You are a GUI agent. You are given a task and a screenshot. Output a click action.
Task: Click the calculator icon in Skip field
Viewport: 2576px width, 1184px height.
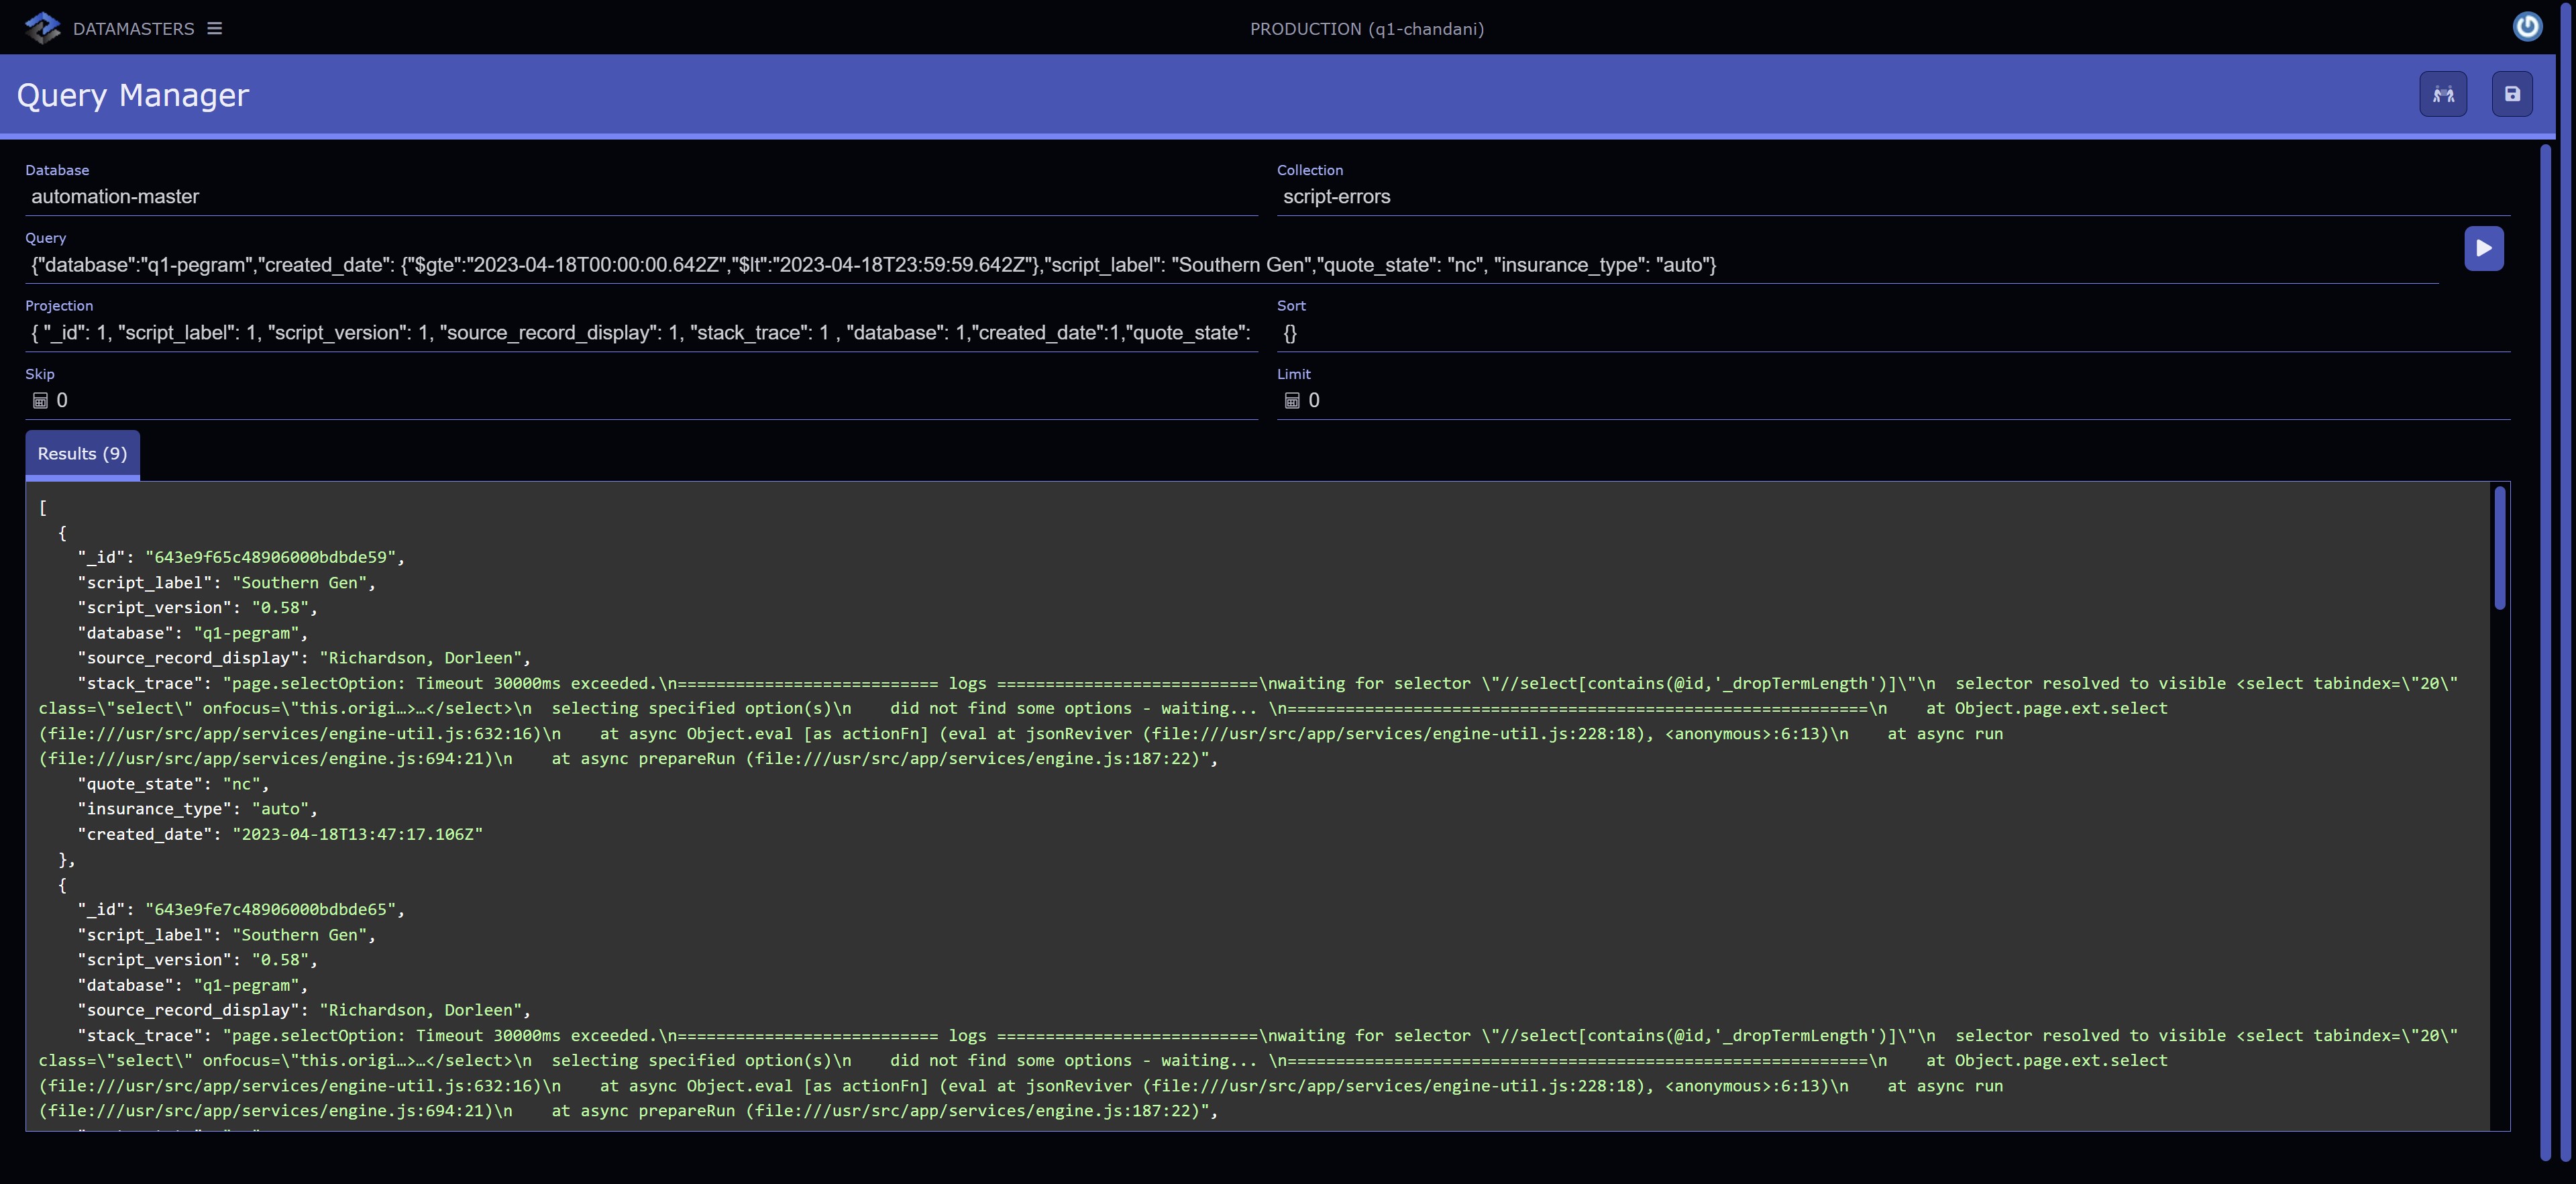pyautogui.click(x=41, y=401)
